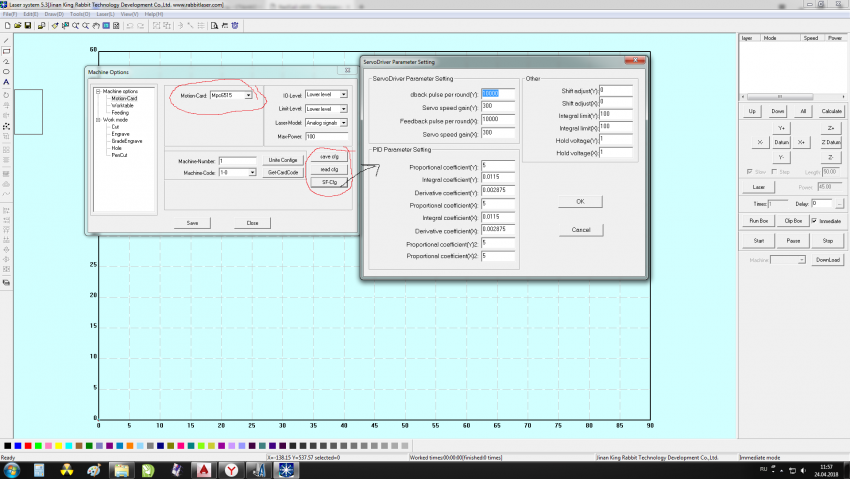Viewport: 850px width, 479px height.
Task: Select the text tool A
Action: pos(6,82)
